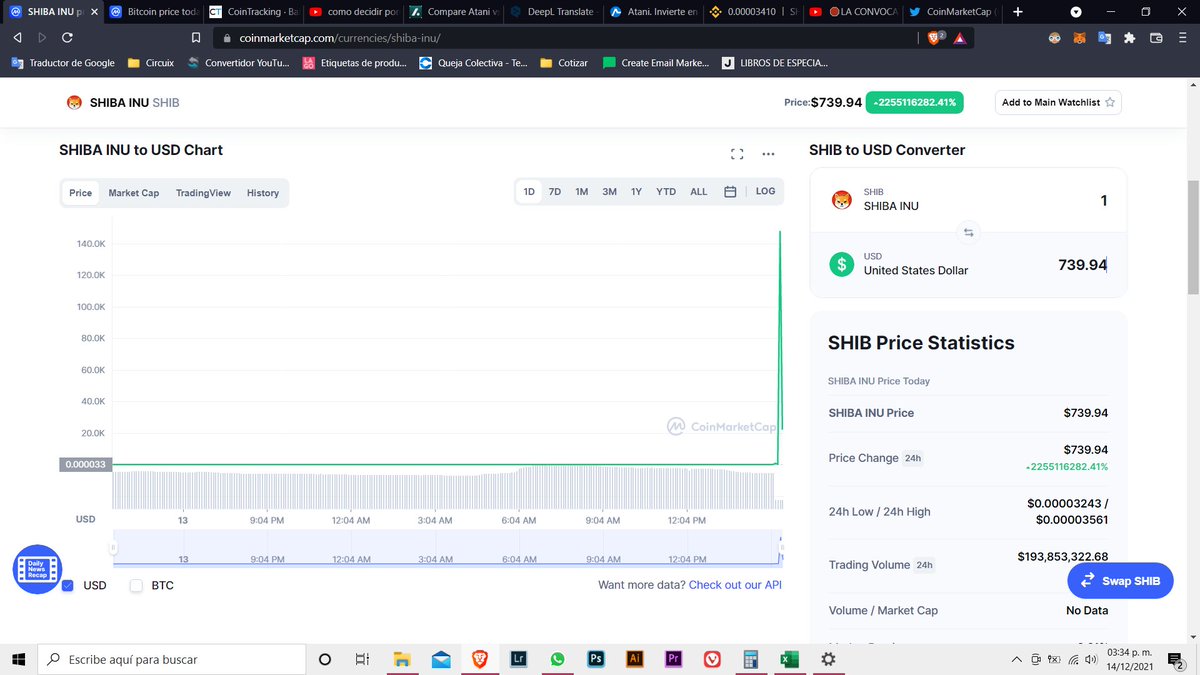Set chart range to 1Y
The width and height of the screenshot is (1200, 675).
pos(636,191)
